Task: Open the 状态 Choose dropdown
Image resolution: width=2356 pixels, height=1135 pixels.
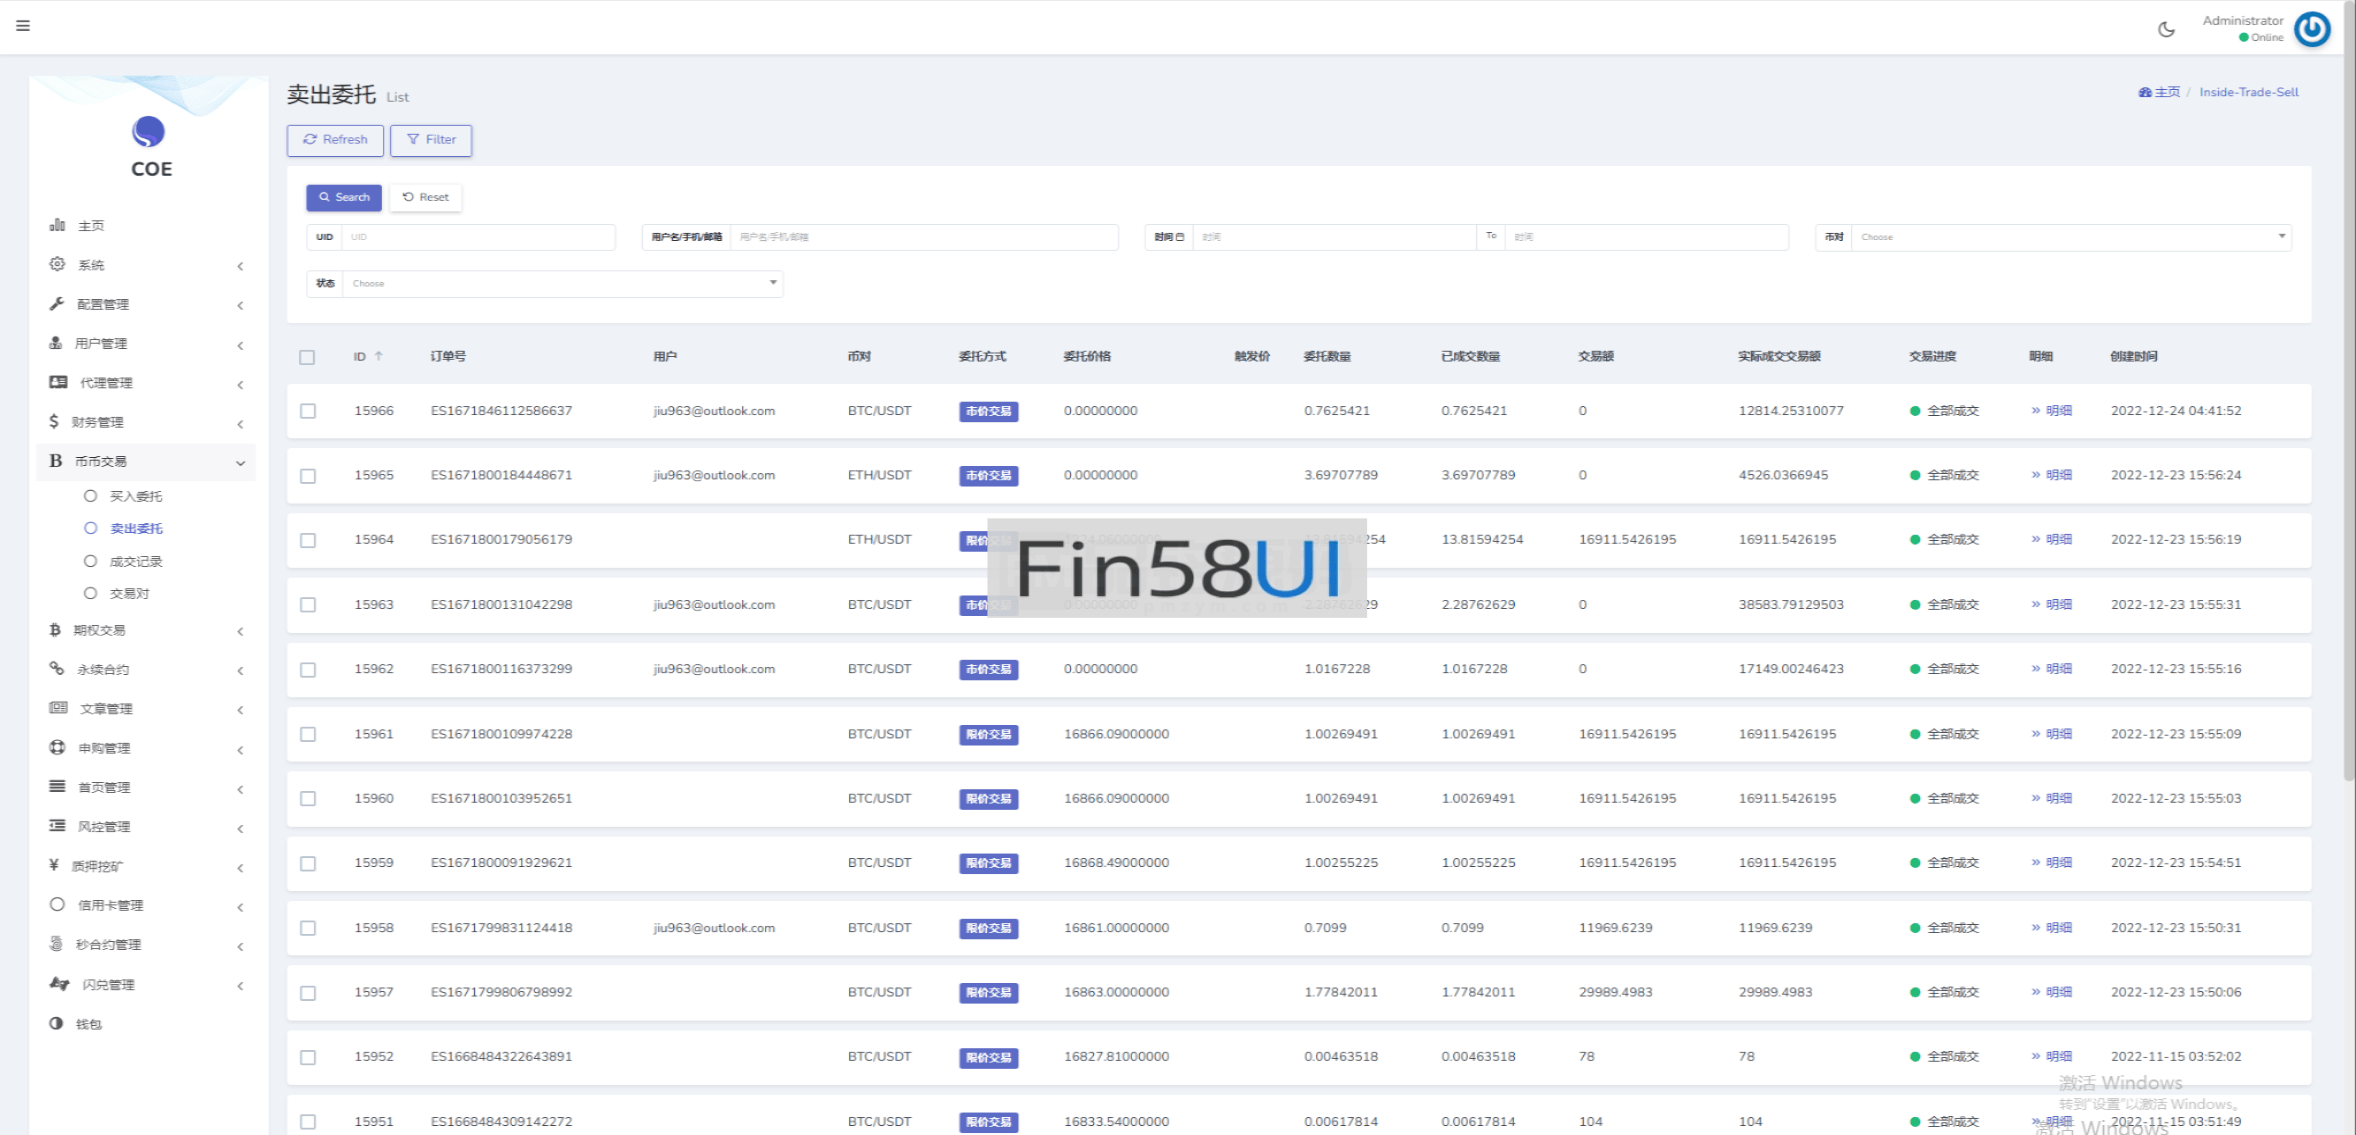Action: coord(562,283)
